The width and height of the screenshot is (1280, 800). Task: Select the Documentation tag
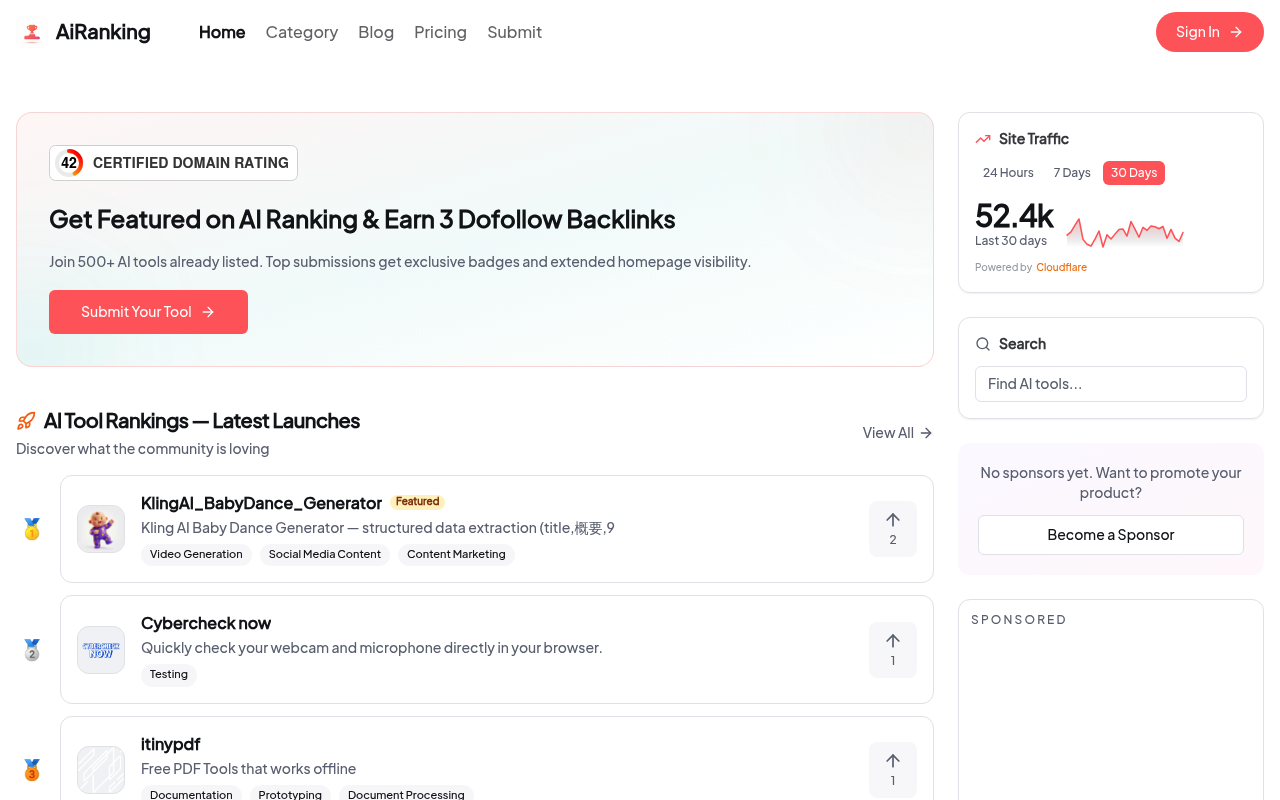(x=191, y=794)
